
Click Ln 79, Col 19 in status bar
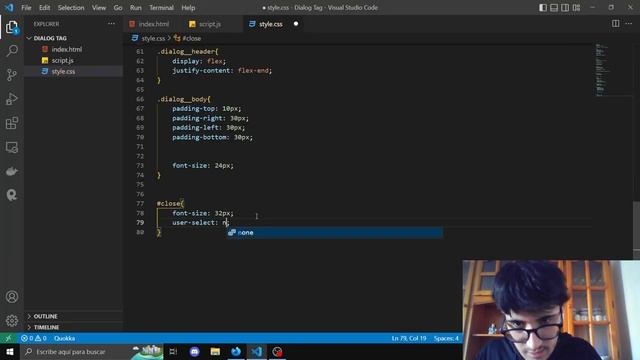(x=409, y=338)
